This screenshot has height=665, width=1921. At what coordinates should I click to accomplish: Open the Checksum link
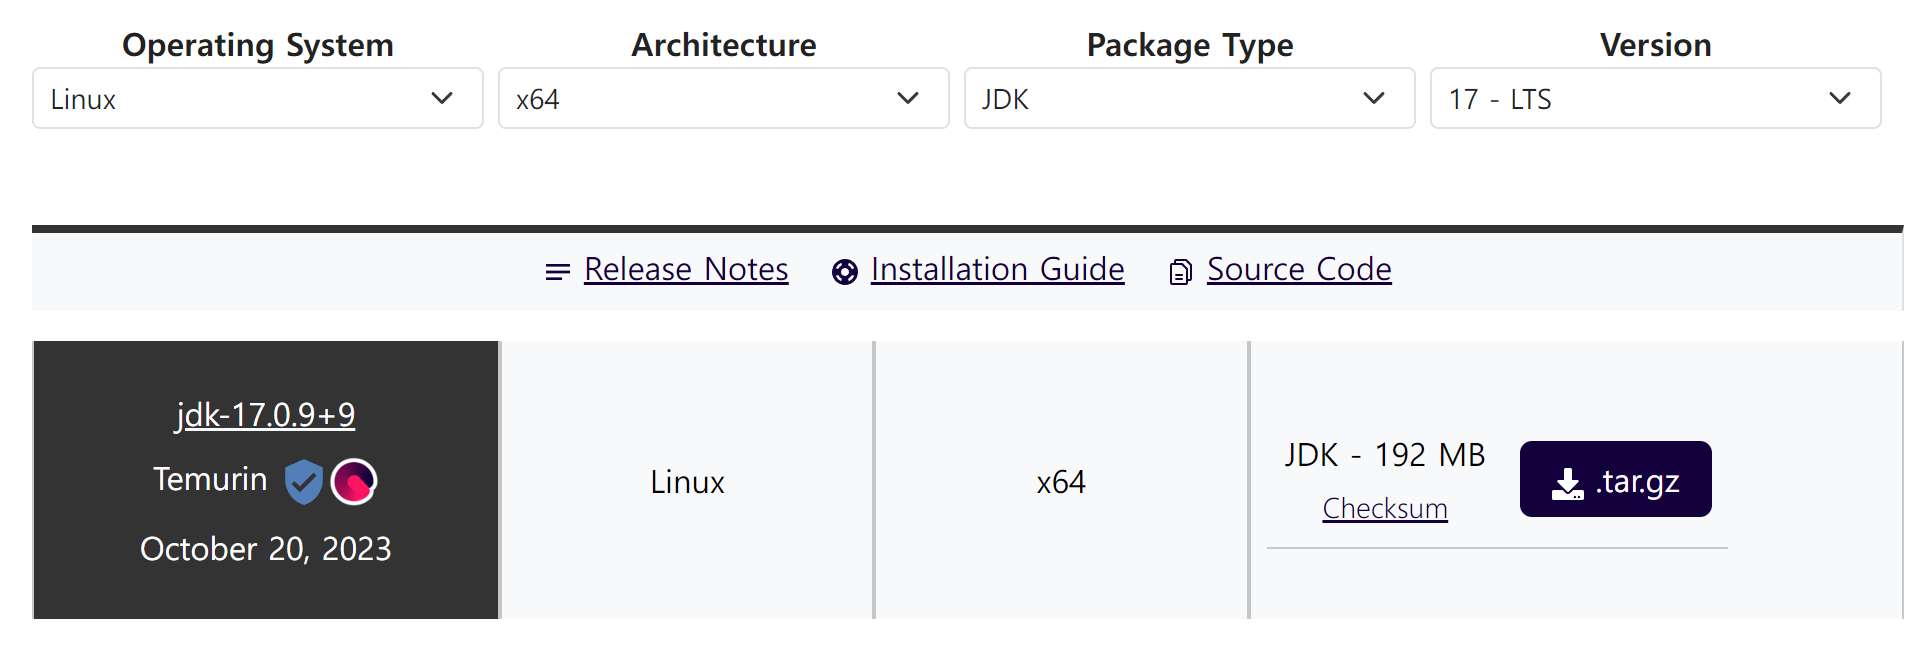pos(1385,508)
